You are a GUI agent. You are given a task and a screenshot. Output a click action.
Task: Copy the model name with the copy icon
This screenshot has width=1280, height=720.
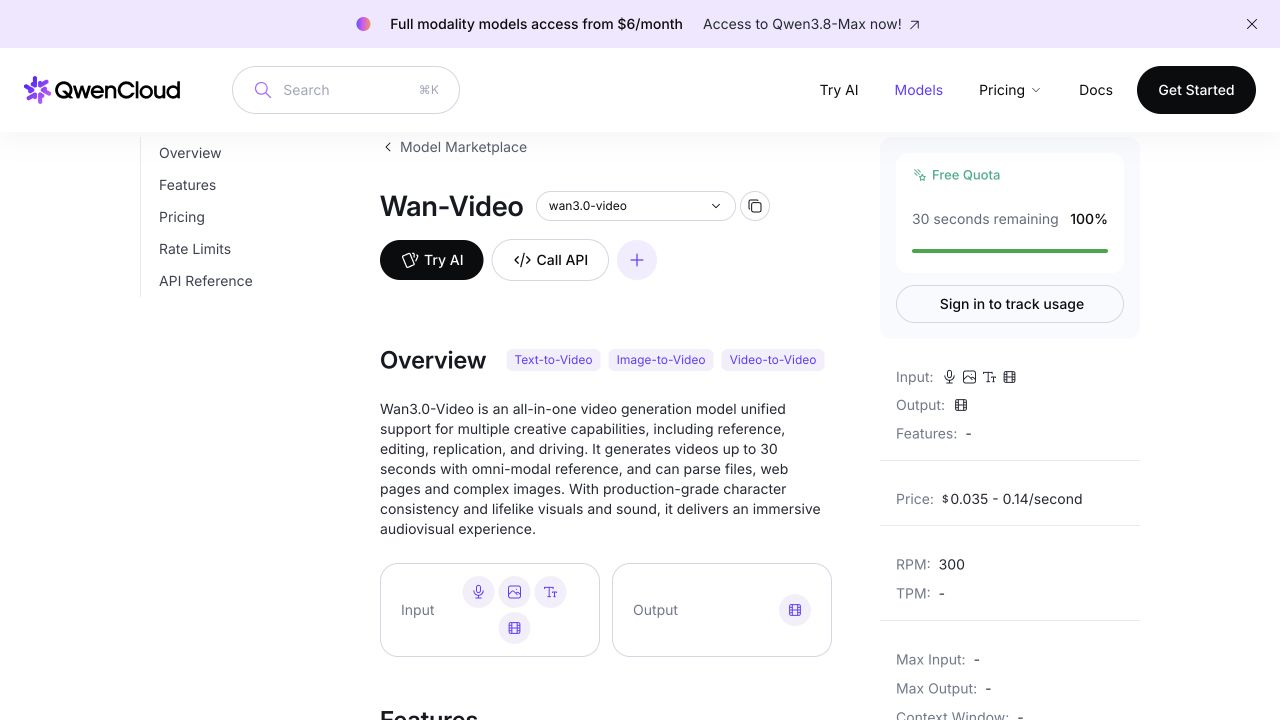point(755,206)
